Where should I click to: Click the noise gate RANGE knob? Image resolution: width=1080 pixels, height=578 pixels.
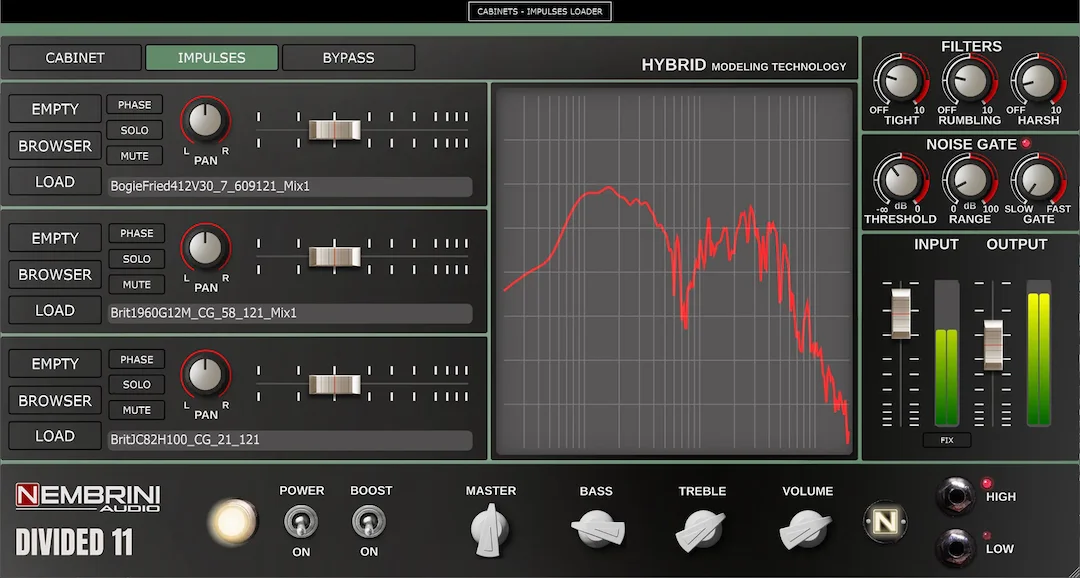click(x=970, y=180)
